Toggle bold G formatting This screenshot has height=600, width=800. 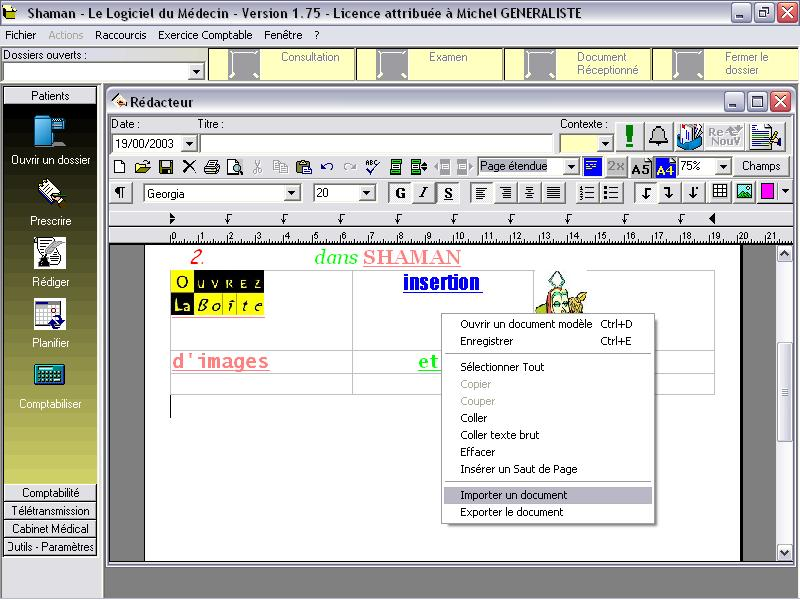tap(401, 193)
